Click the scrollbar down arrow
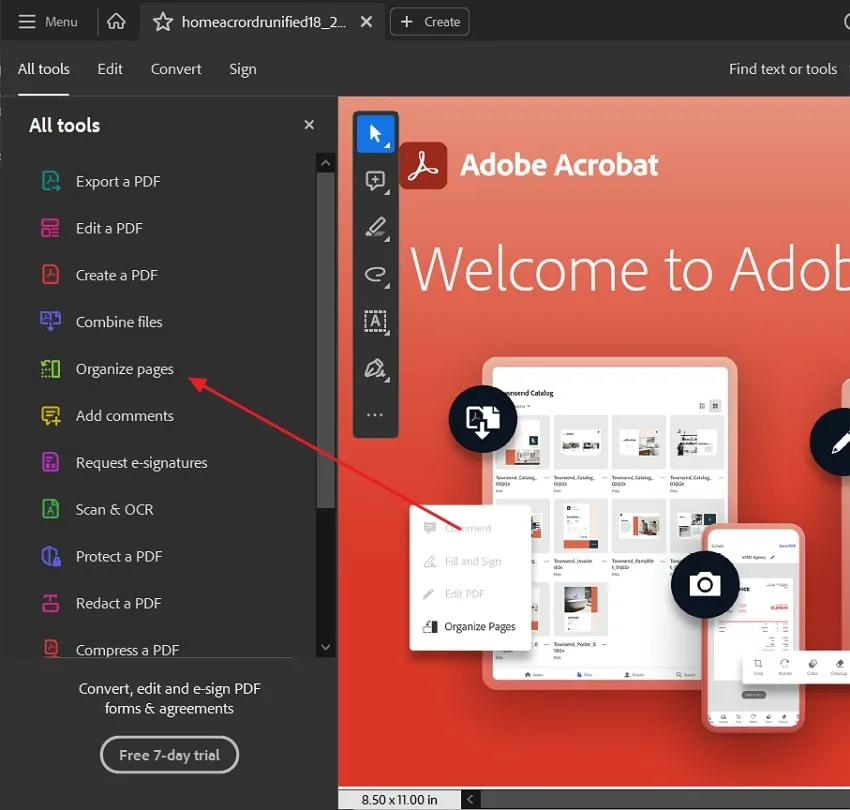 (326, 647)
